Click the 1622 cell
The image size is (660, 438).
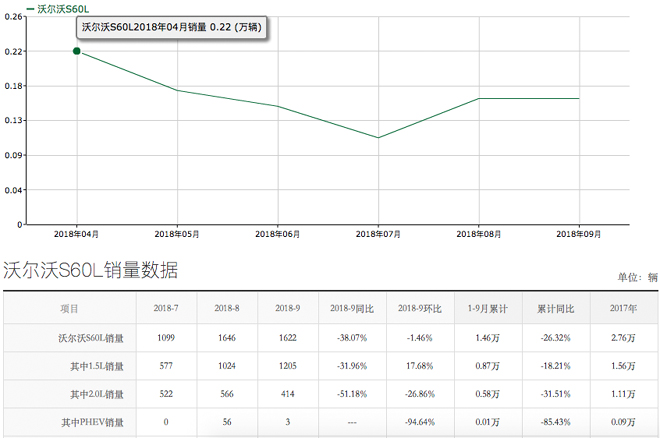(x=287, y=338)
